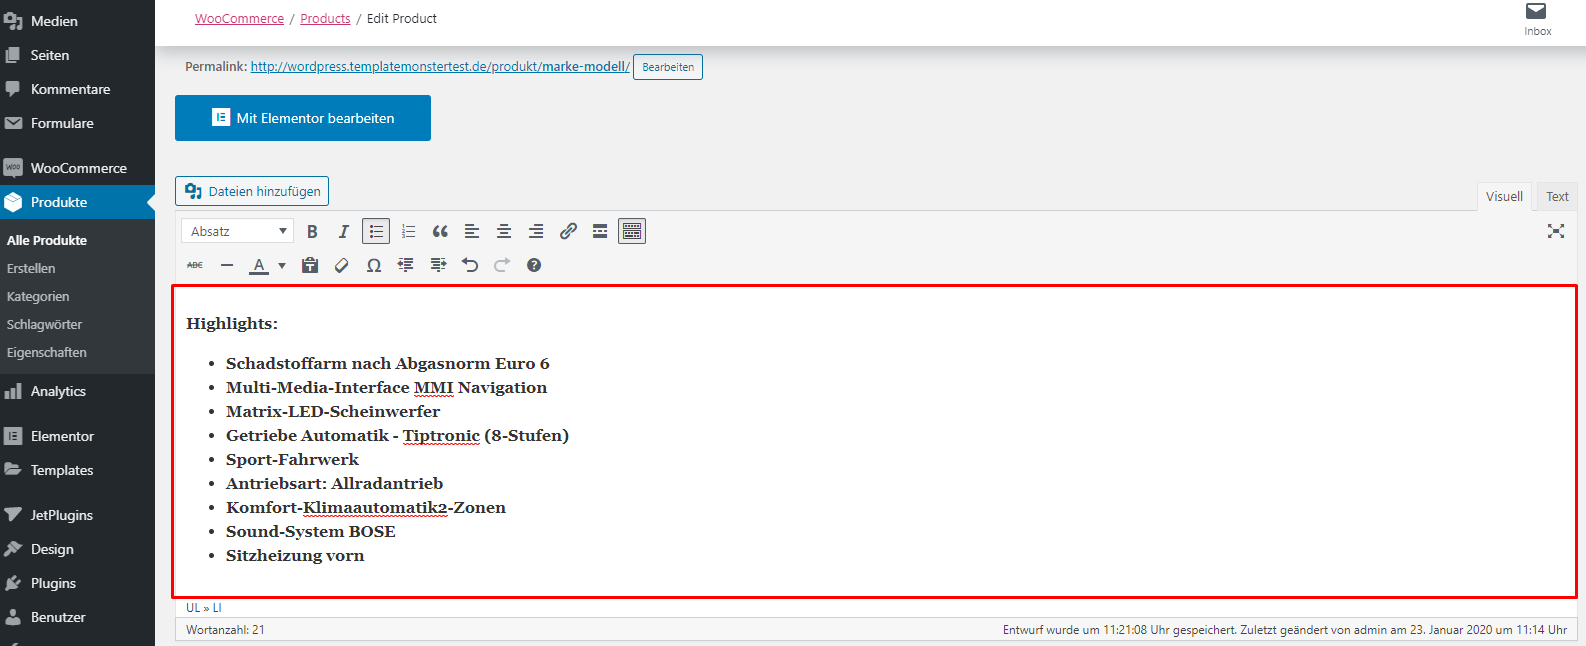Open Analytics in the admin sidebar
This screenshot has width=1586, height=646.
click(x=58, y=391)
